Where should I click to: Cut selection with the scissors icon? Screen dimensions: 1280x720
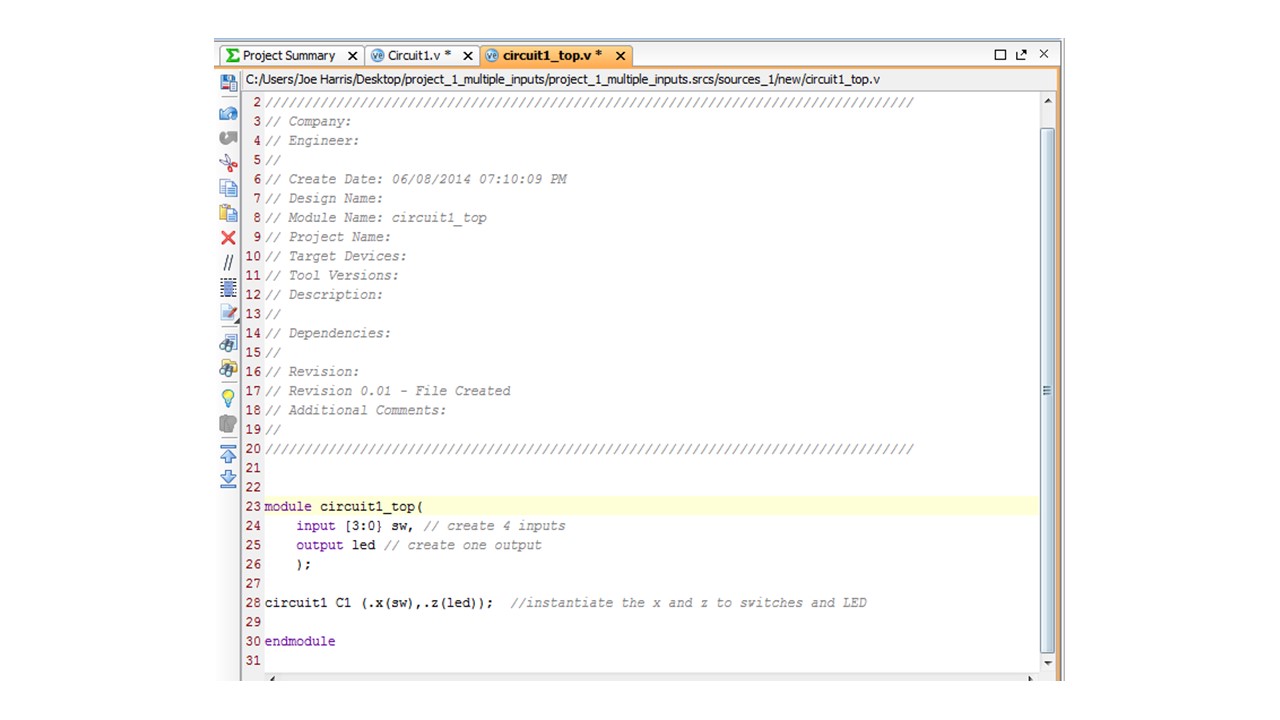(228, 163)
